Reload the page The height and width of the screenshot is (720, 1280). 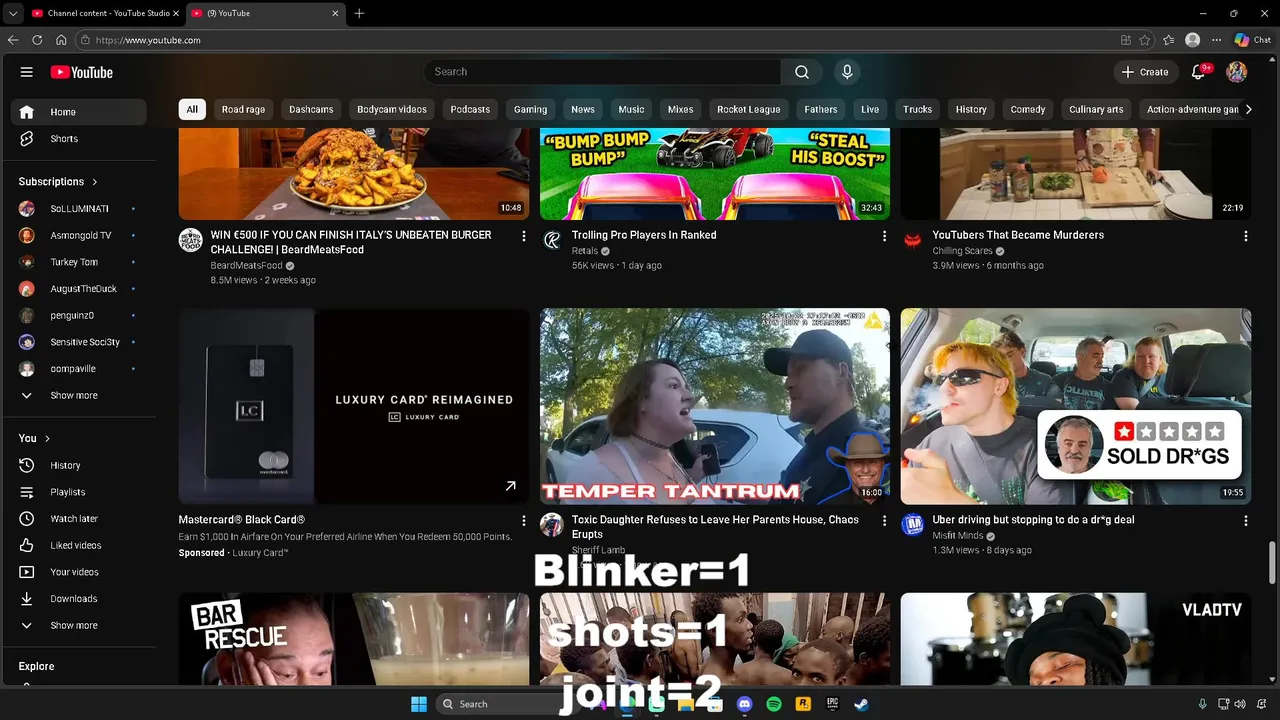pos(37,40)
